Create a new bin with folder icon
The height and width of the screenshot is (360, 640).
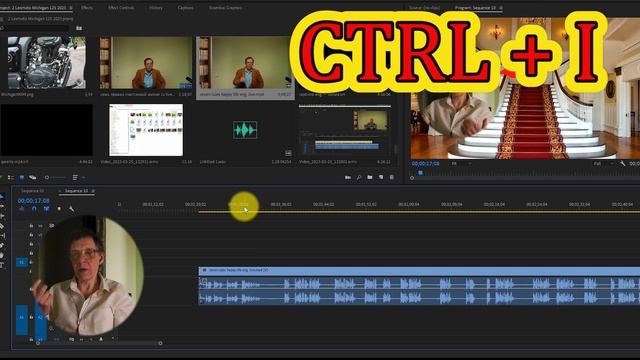pos(369,177)
